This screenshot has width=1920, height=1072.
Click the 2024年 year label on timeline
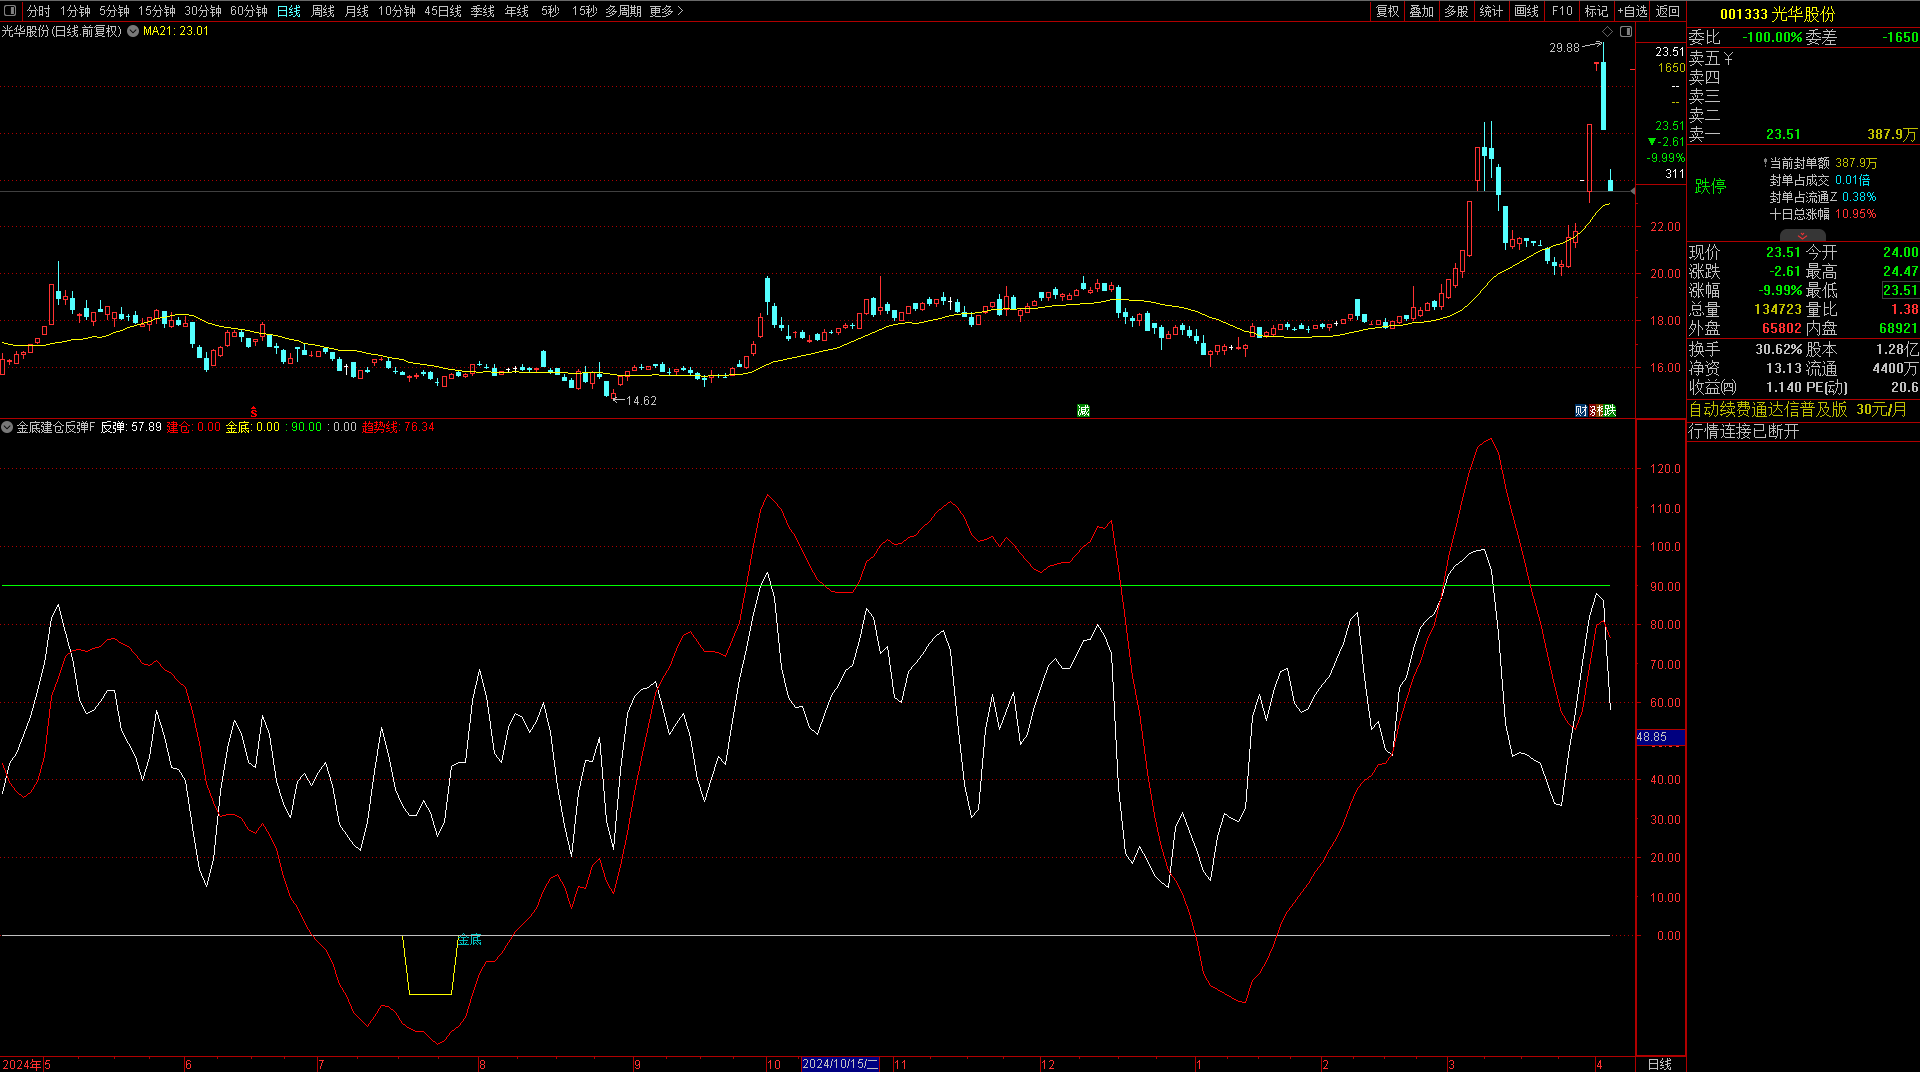point(22,1064)
